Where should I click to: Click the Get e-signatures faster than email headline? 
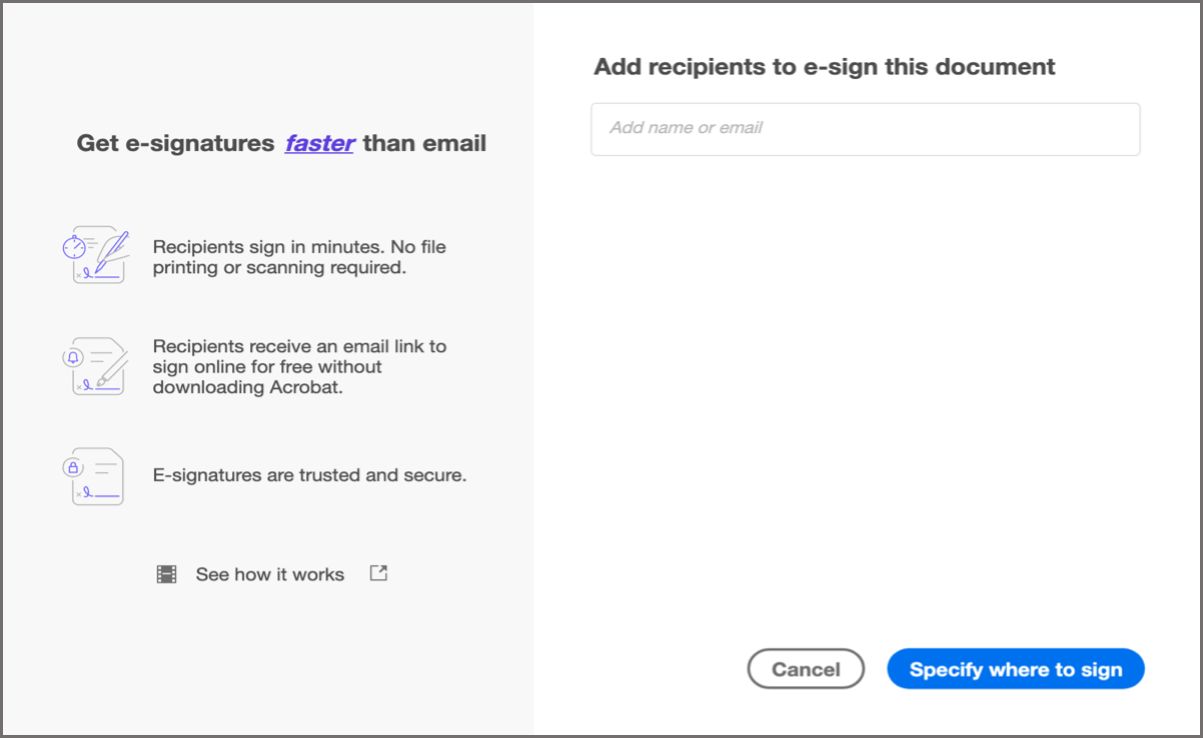click(280, 143)
